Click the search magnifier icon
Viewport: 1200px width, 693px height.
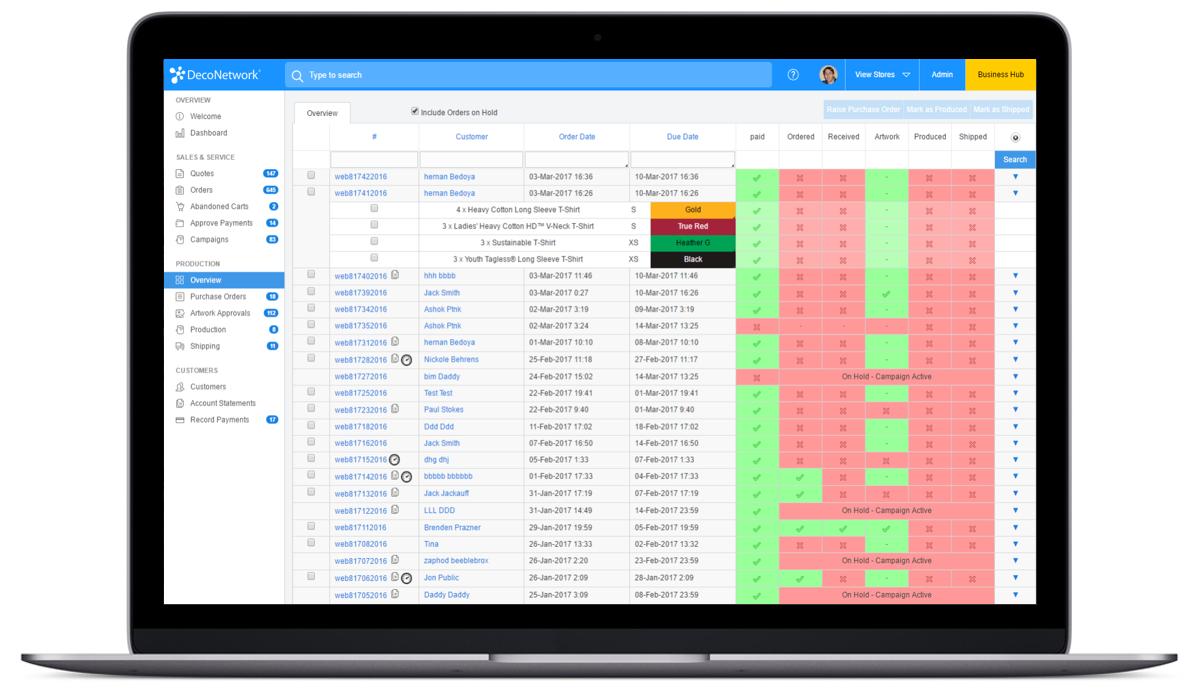[x=297, y=75]
